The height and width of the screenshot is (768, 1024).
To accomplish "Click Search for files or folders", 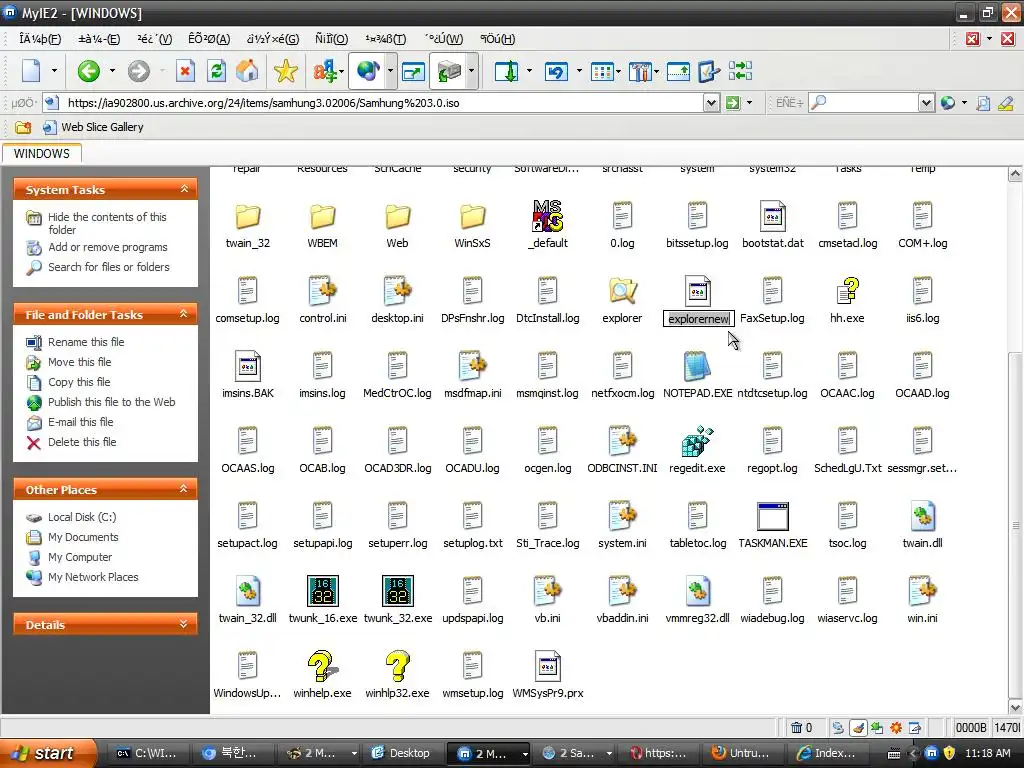I will tap(108, 267).
